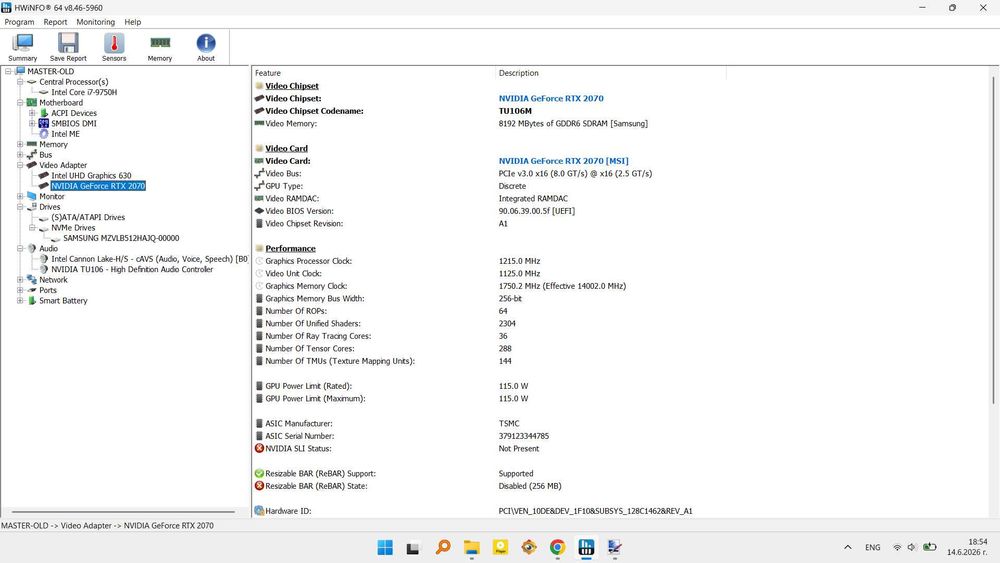Click the TU106M codename value

pos(515,111)
